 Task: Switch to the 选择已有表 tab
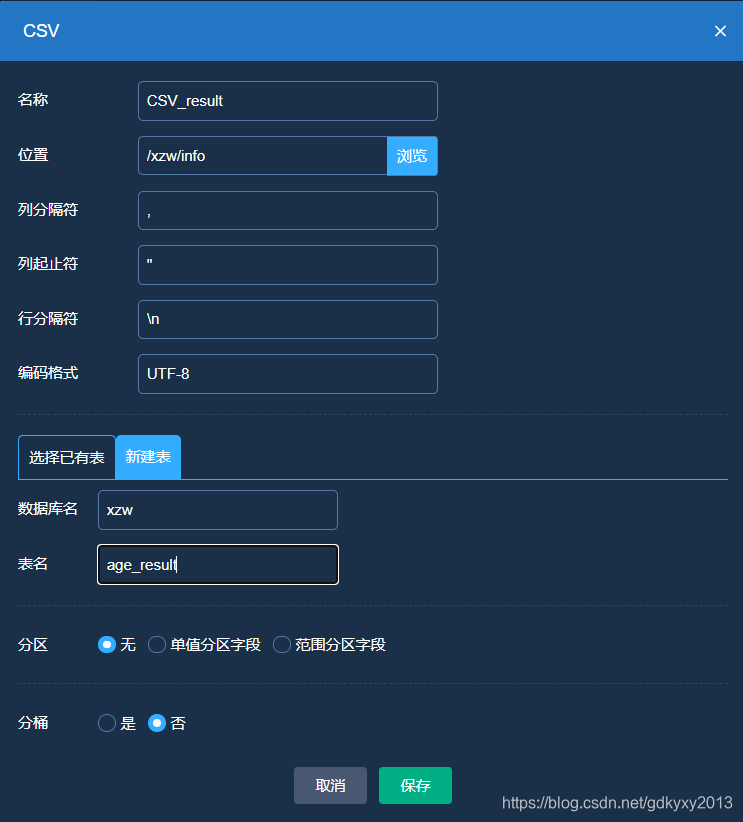pos(67,457)
